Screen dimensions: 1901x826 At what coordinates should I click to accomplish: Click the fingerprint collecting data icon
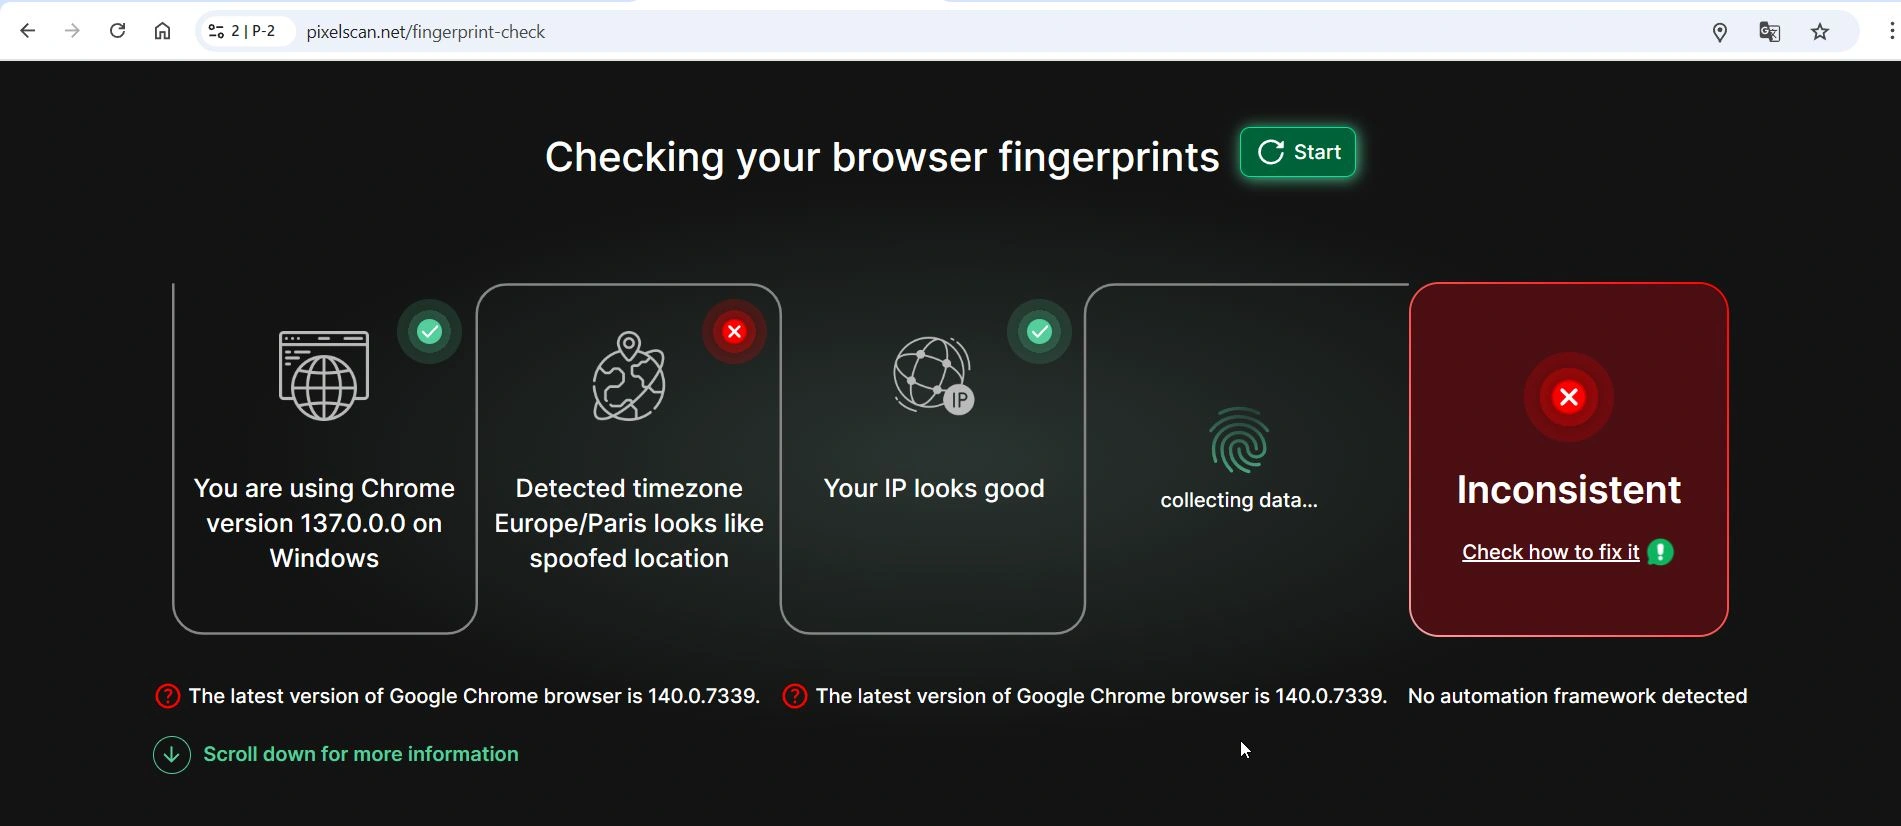click(x=1239, y=440)
